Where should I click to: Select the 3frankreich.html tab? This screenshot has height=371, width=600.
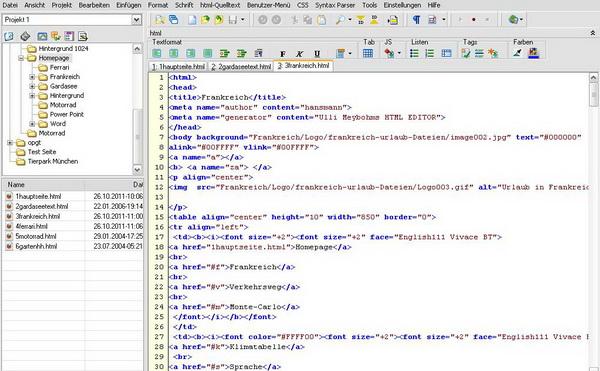point(303,66)
